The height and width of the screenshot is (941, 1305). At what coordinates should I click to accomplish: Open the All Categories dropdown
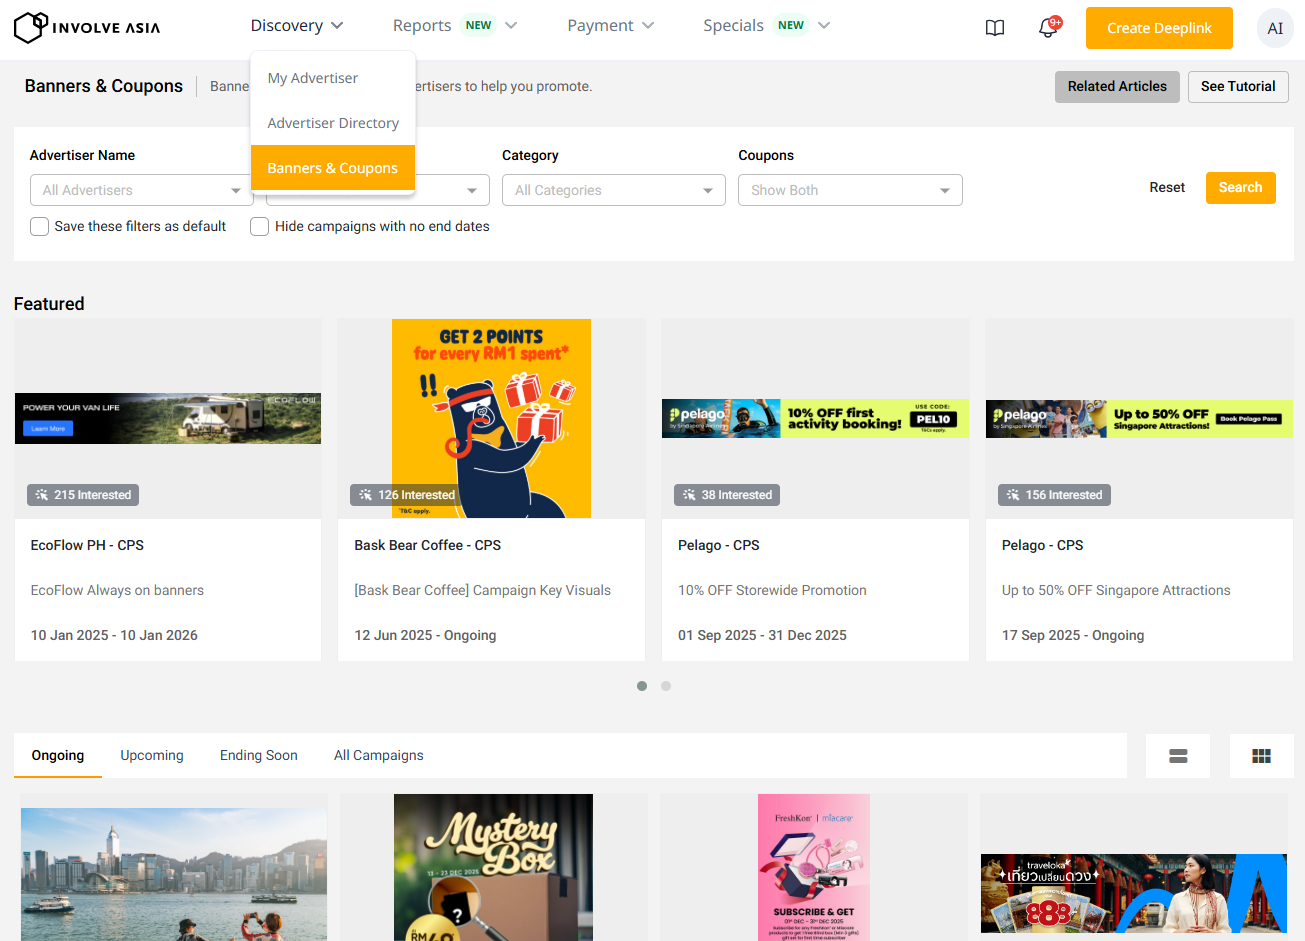point(613,190)
